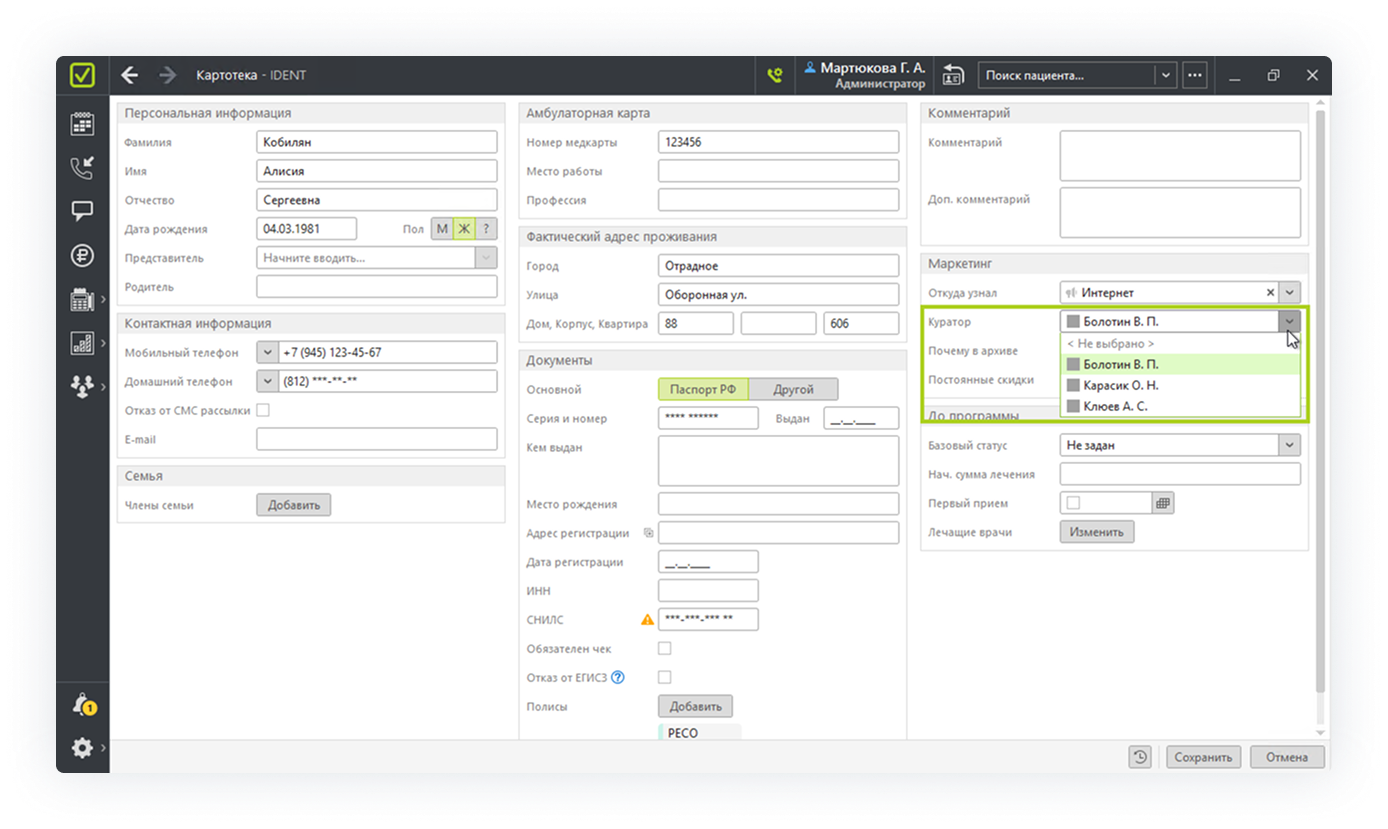The height and width of the screenshot is (829, 1388).
Task: Select gender М toggle
Action: [x=442, y=229]
